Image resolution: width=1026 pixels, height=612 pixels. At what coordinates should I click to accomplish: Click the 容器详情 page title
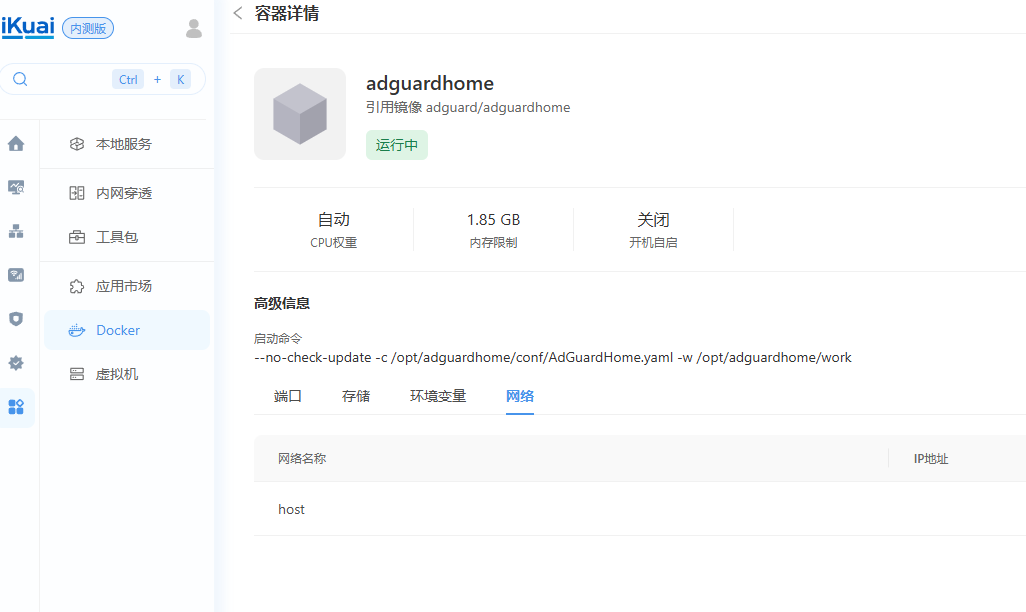[287, 13]
